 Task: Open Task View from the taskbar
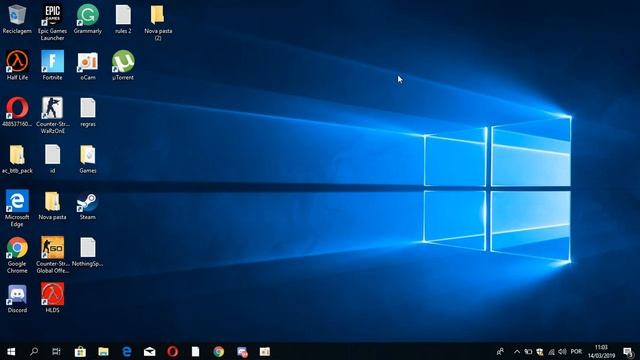click(x=56, y=351)
